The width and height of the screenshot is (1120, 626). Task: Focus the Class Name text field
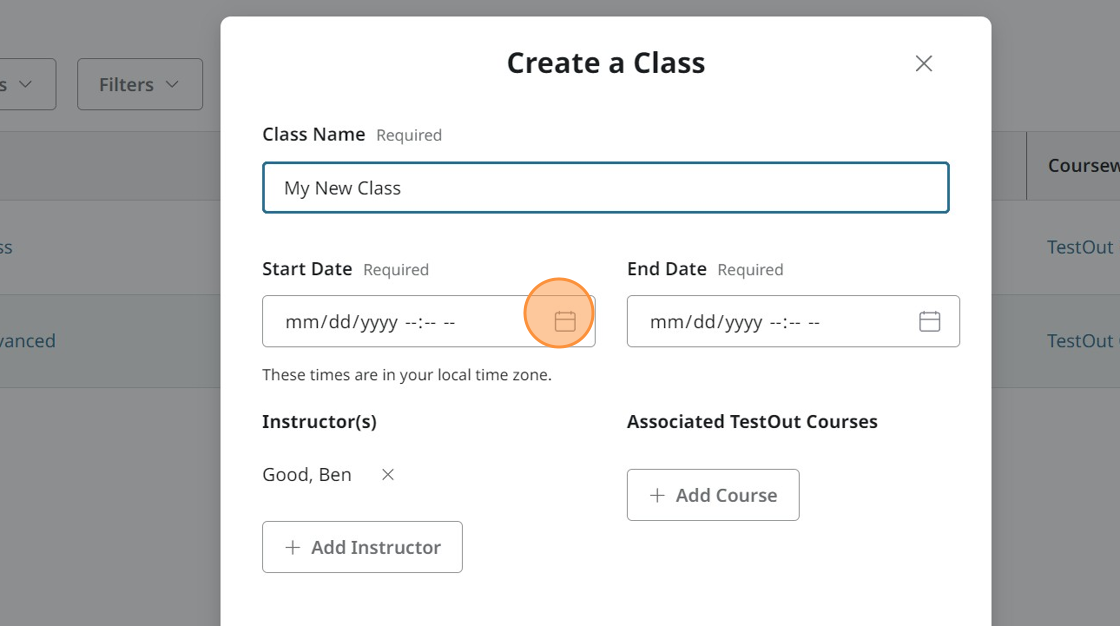pos(605,188)
